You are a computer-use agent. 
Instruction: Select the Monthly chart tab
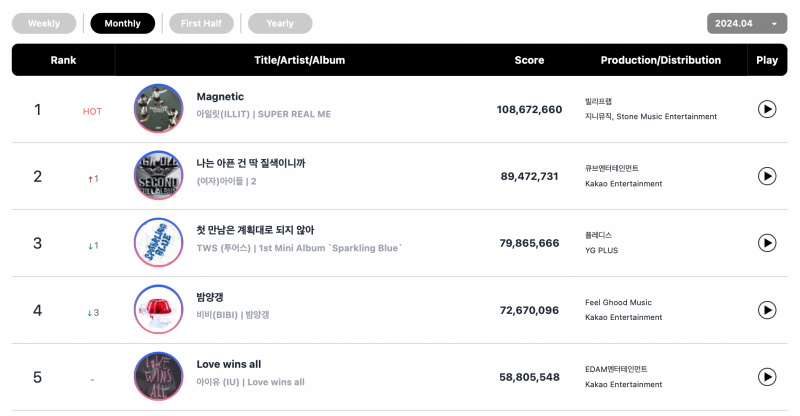[122, 23]
